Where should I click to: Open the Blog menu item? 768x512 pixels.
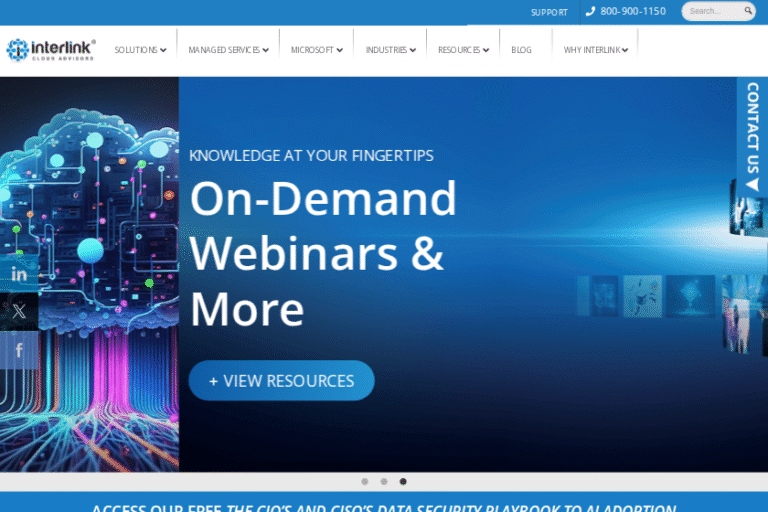coord(521,50)
